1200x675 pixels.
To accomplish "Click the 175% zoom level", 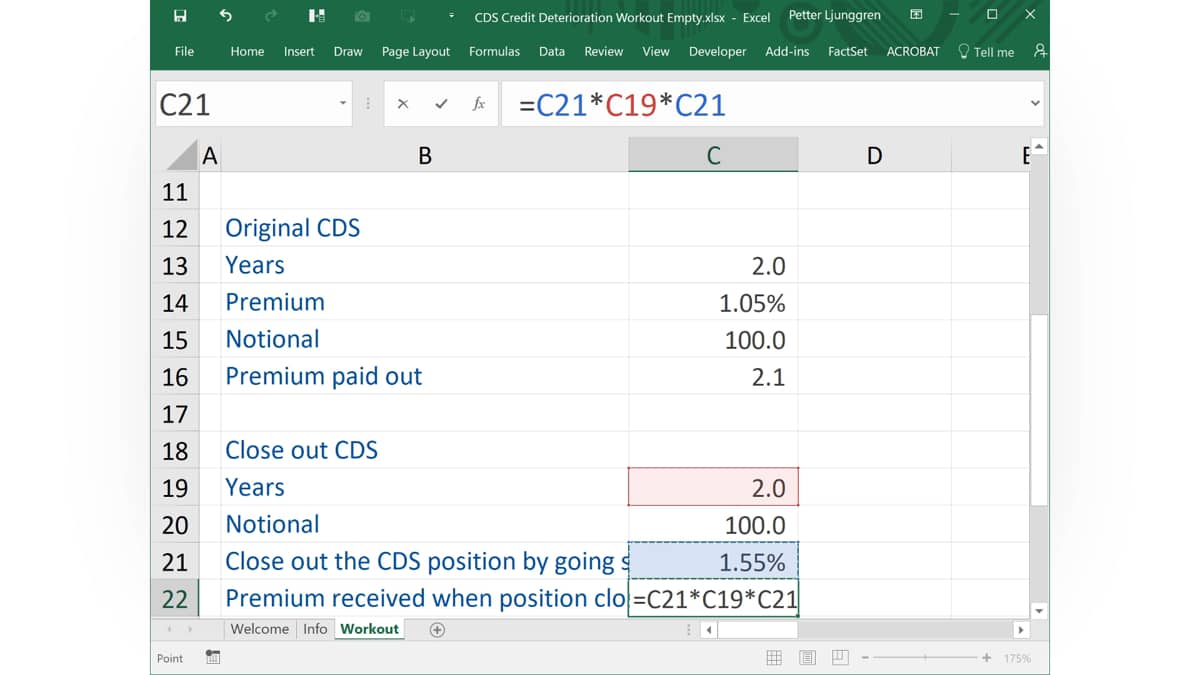I will point(1018,657).
